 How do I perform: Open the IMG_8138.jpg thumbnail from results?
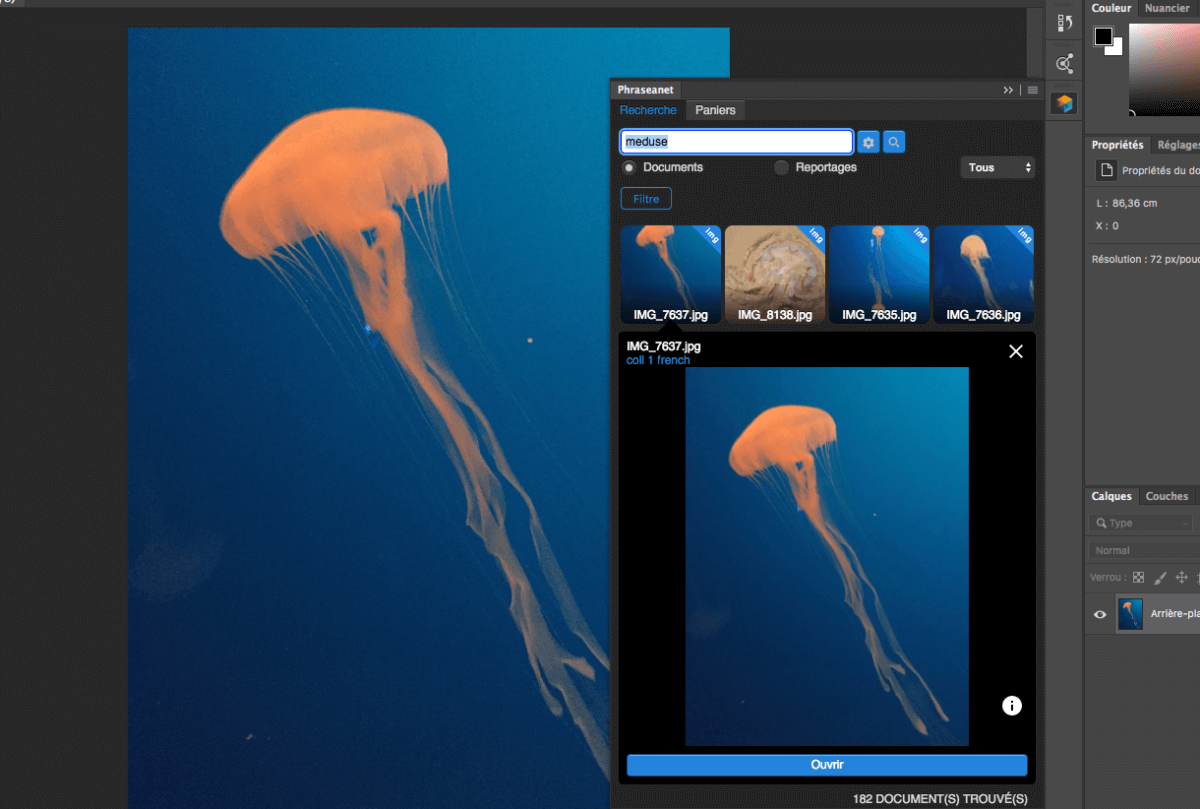point(775,270)
